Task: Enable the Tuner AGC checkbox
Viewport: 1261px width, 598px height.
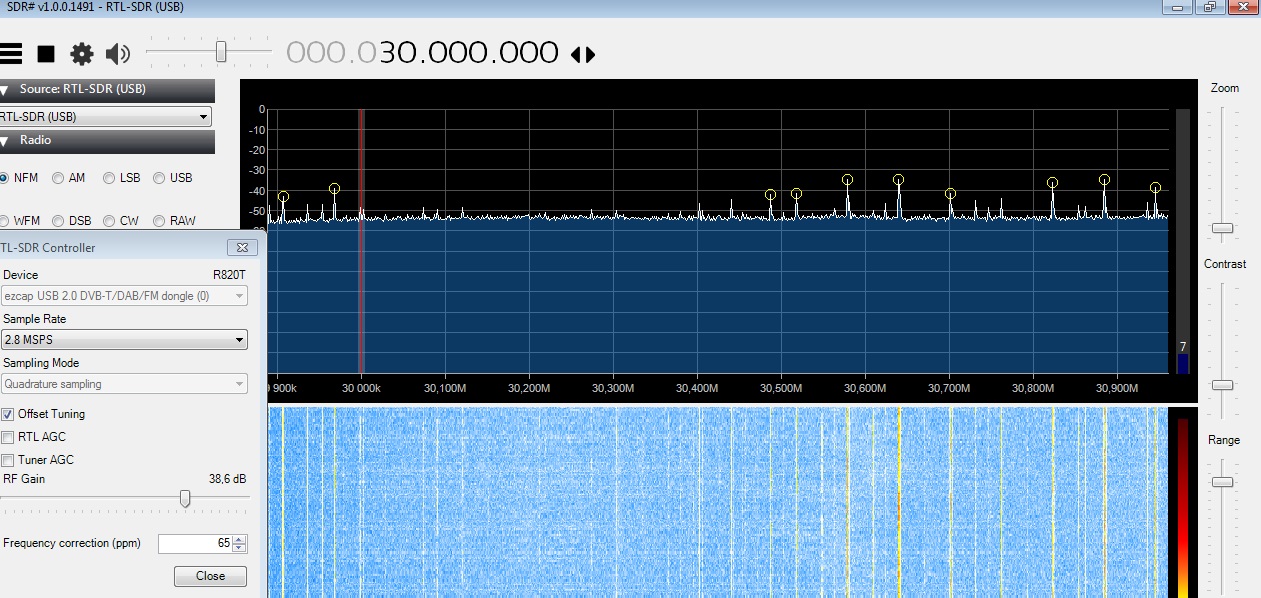Action: pos(8,460)
